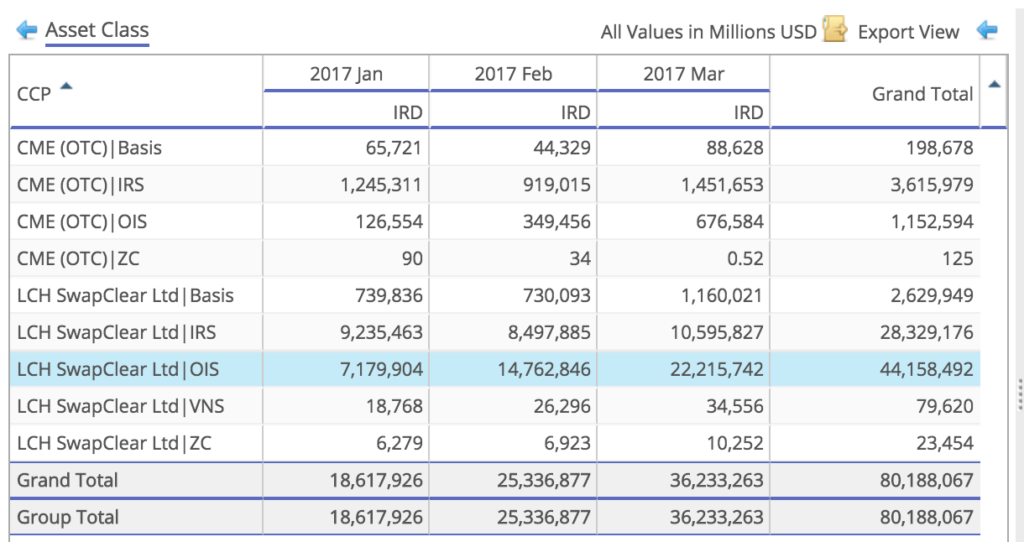Viewport: 1024px width, 542px height.
Task: Click the value 26,296
Action: 562,407
